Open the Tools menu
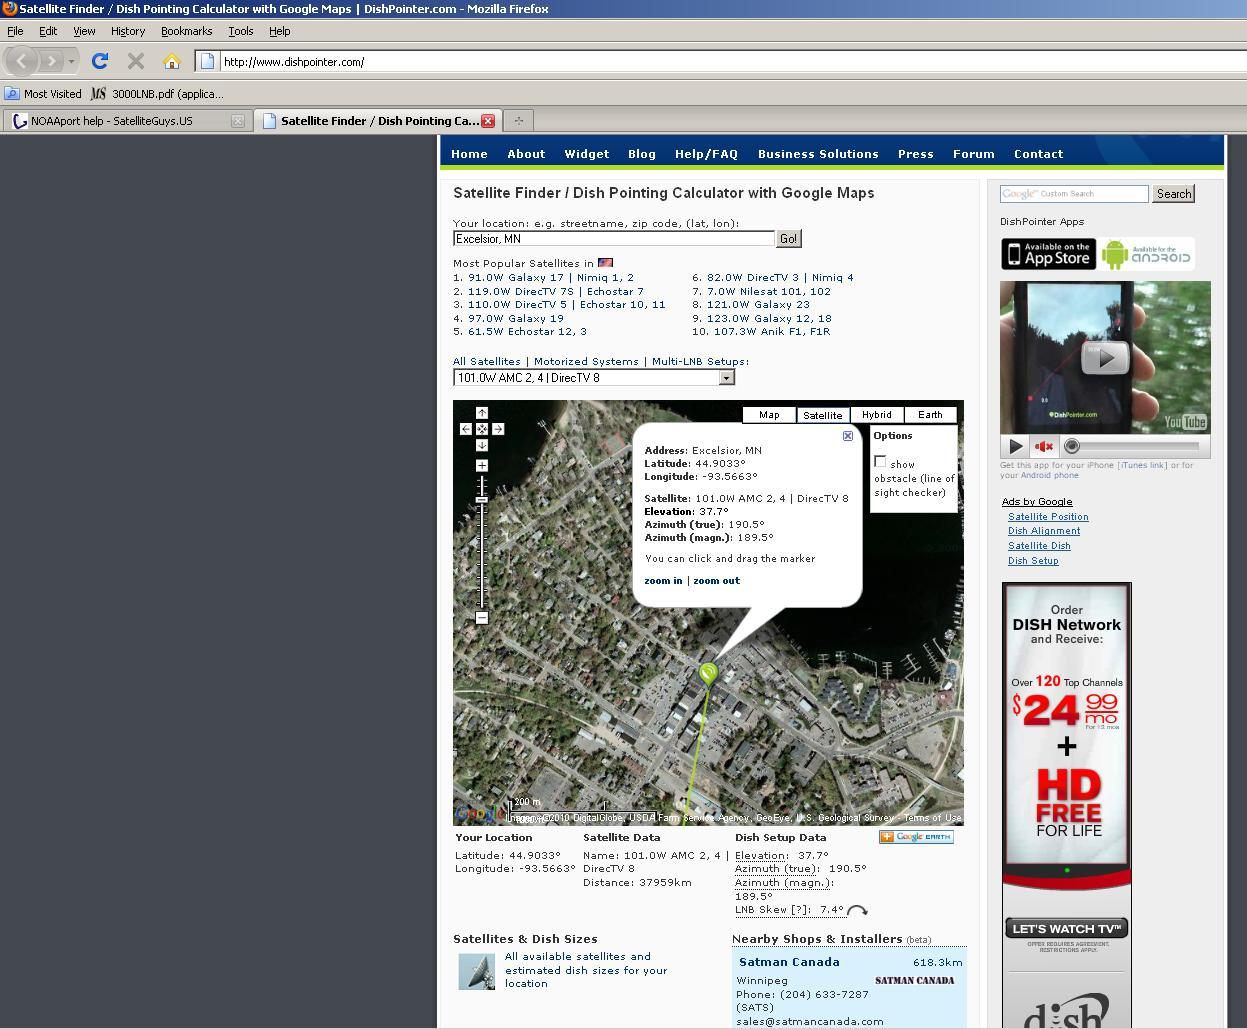Screen dimensions: 1247x1029 (241, 31)
